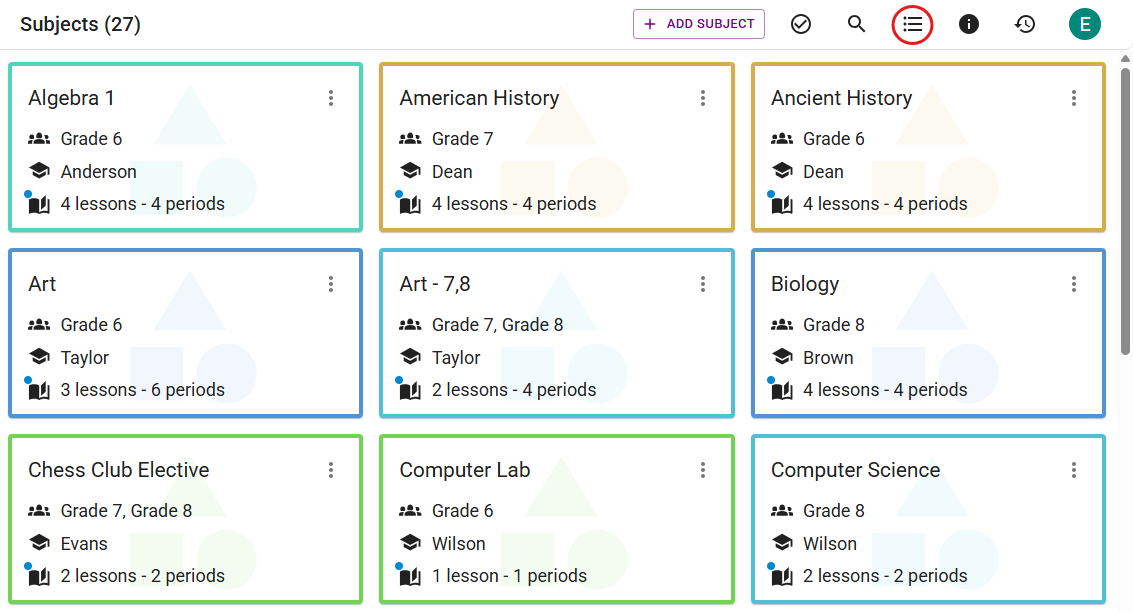Switch to list view icon
1133x613 pixels.
[x=912, y=24]
